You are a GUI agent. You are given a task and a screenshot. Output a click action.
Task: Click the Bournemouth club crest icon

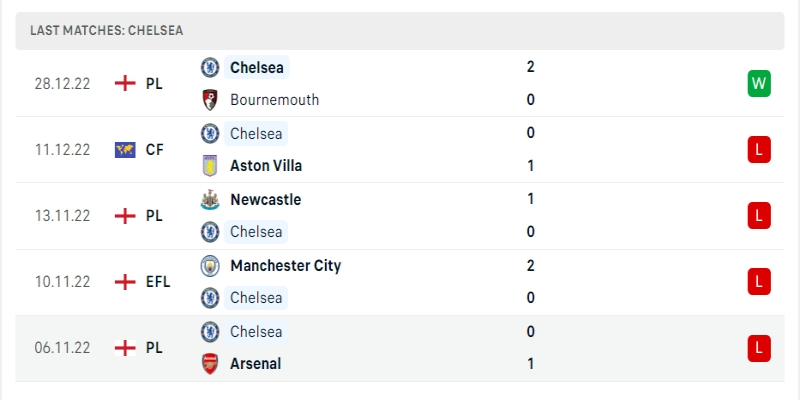pos(210,100)
